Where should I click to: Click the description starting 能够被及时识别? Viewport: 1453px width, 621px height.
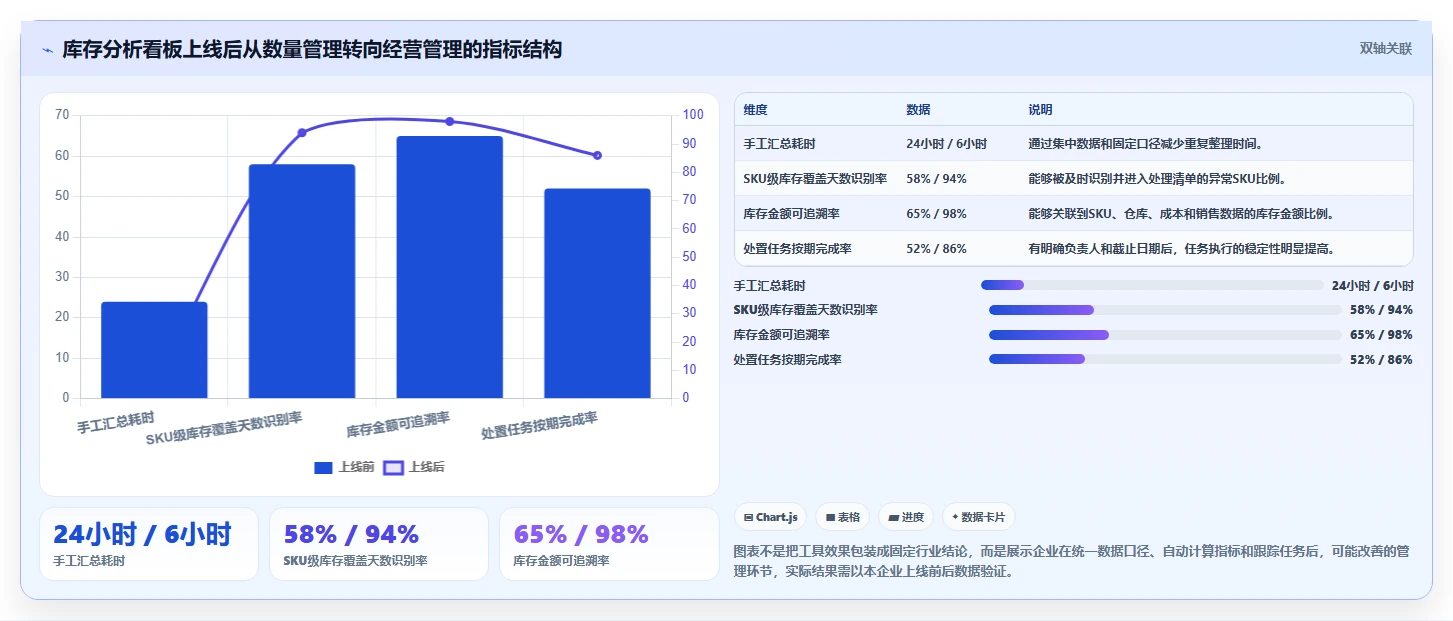pos(1158,179)
